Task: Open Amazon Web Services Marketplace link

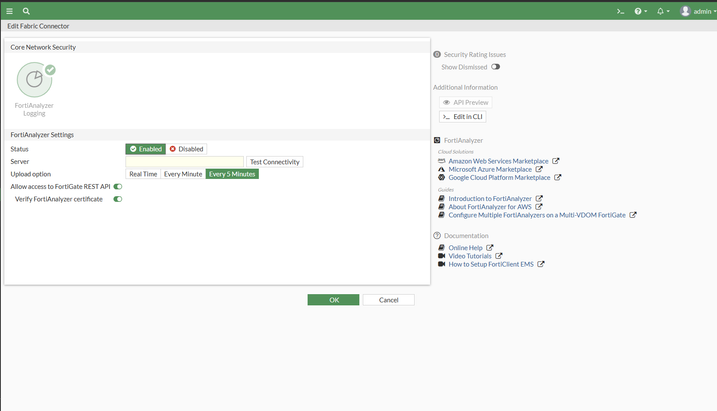Action: pyautogui.click(x=498, y=161)
